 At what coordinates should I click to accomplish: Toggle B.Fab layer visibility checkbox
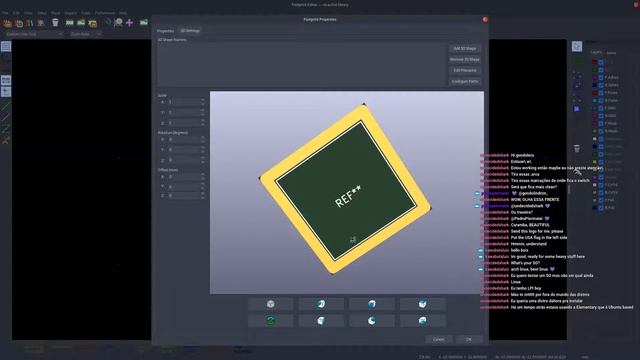[601, 208]
